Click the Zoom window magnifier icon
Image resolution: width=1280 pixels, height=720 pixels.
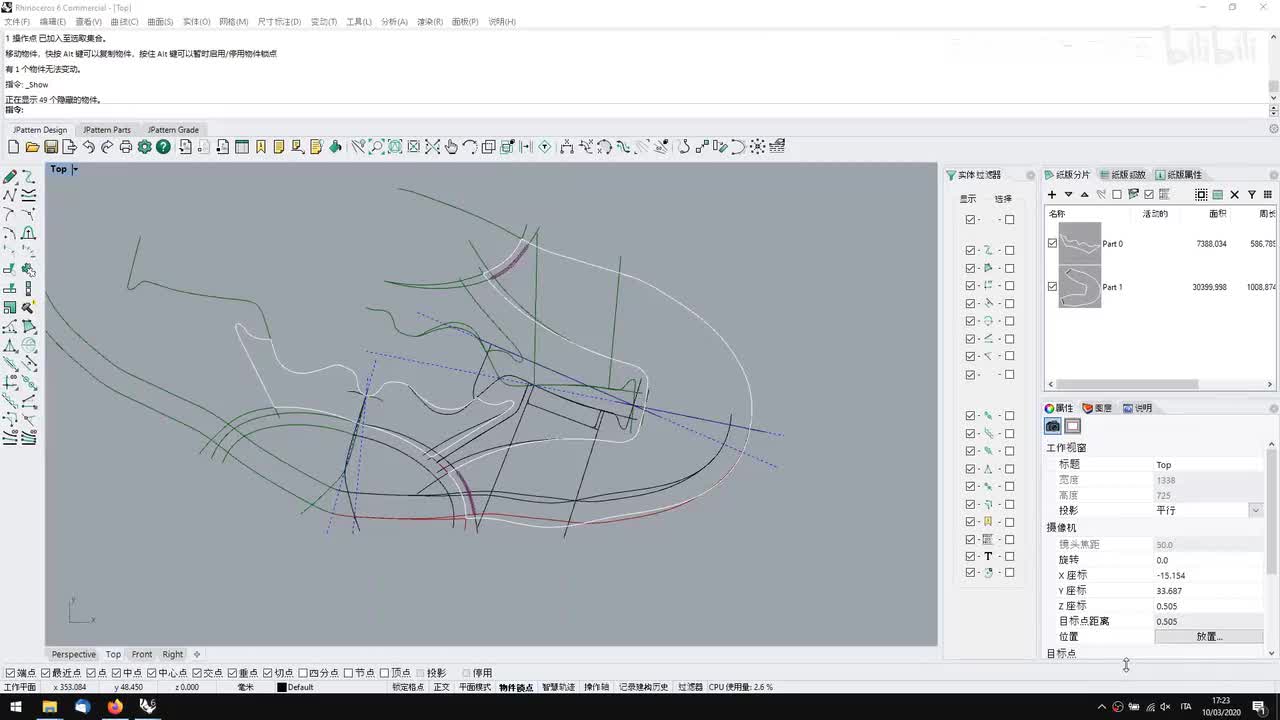[376, 147]
